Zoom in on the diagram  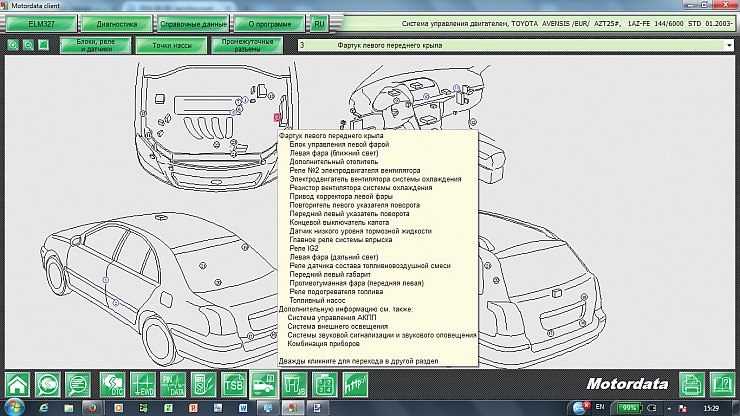click(13, 45)
